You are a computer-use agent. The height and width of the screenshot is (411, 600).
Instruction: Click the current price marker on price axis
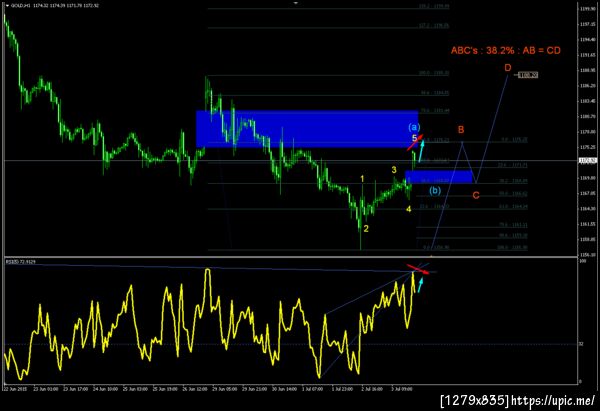[x=588, y=160]
